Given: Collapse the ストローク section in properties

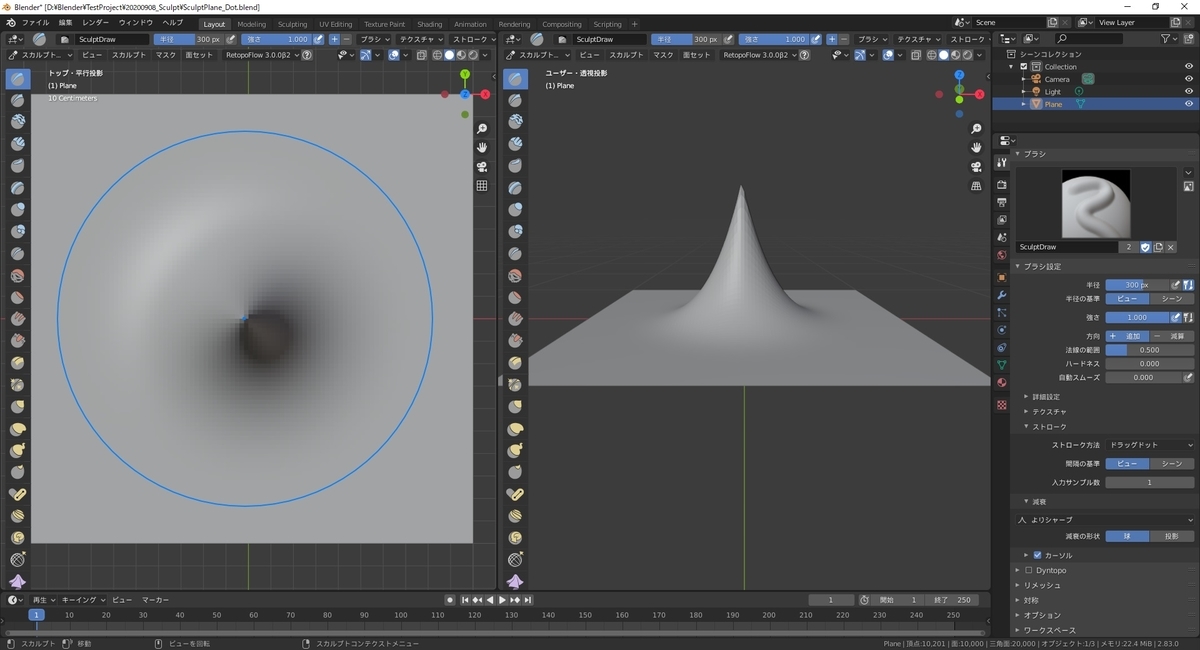Looking at the screenshot, I should coord(1048,427).
